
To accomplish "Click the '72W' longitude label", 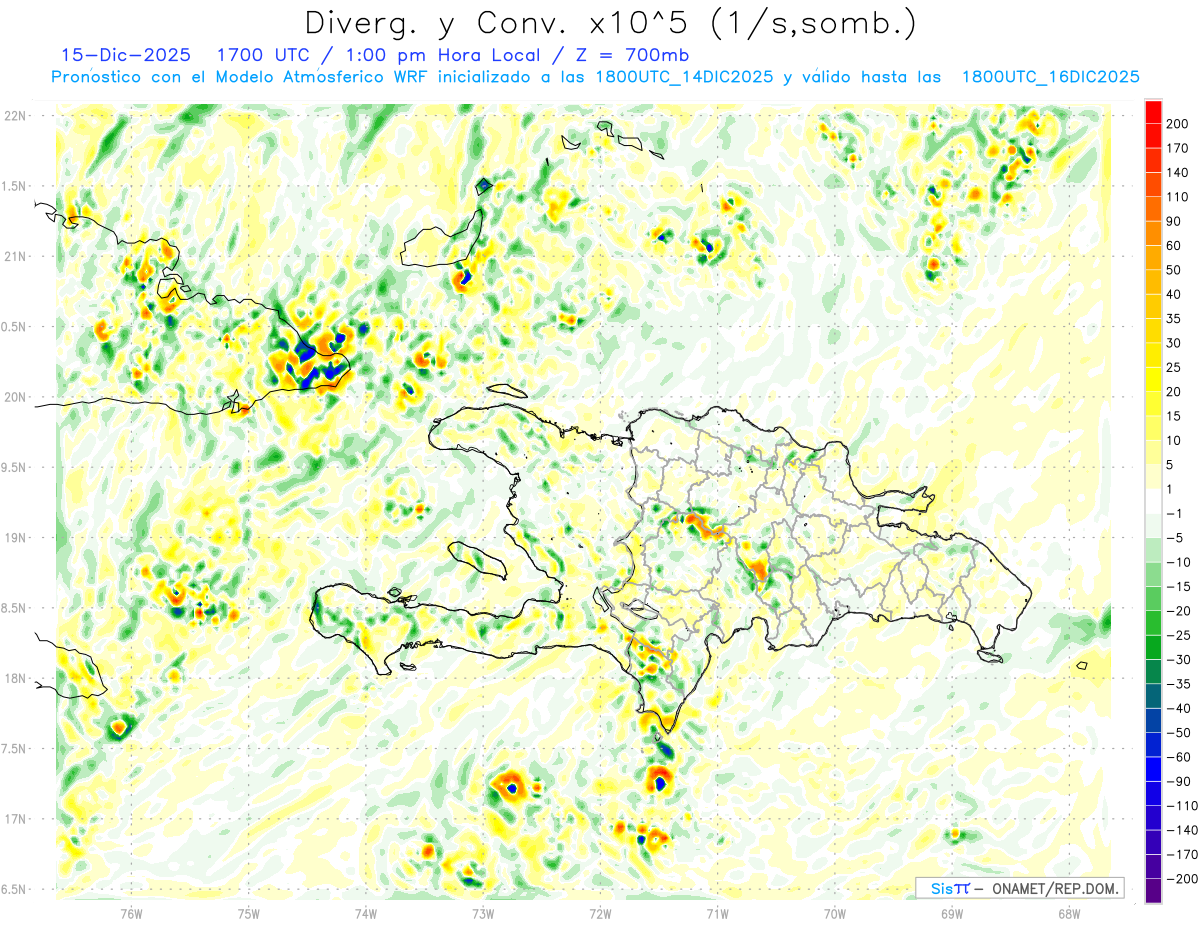I will click(600, 913).
